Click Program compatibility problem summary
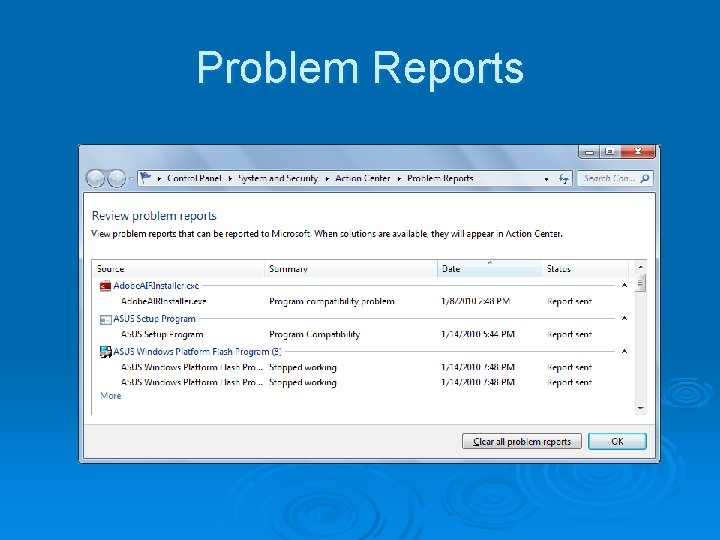The image size is (720, 540). [332, 302]
